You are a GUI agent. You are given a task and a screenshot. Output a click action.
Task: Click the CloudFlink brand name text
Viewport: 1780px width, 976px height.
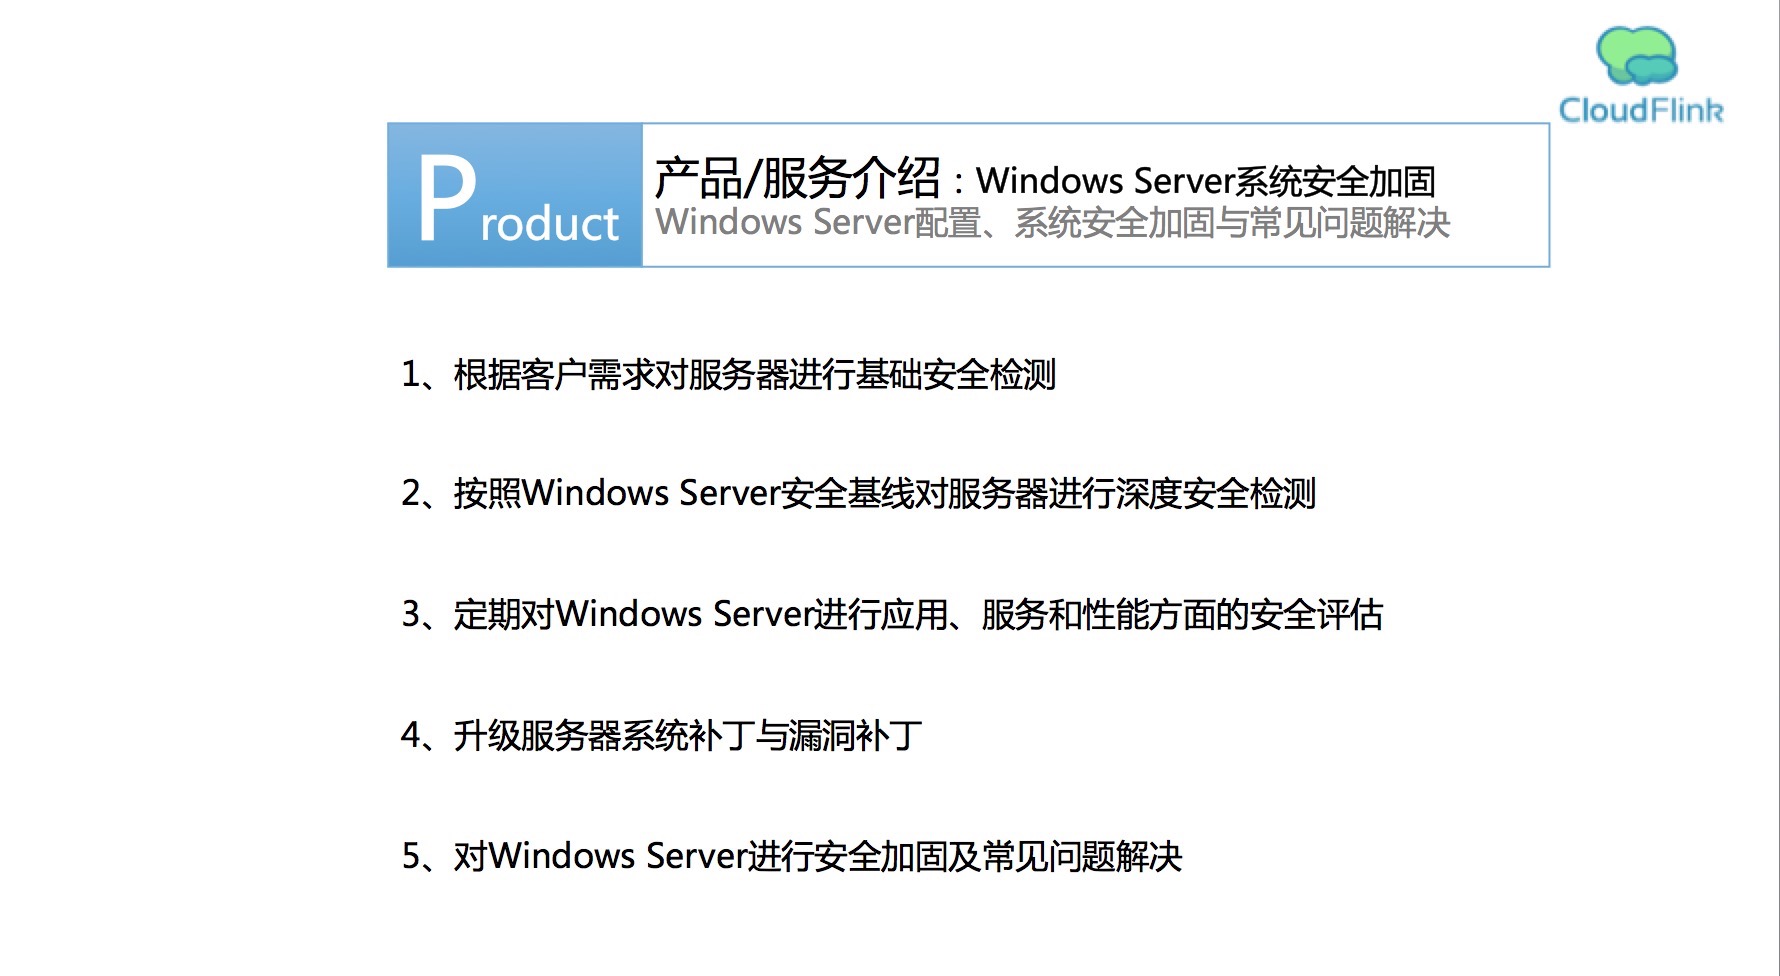point(1641,110)
